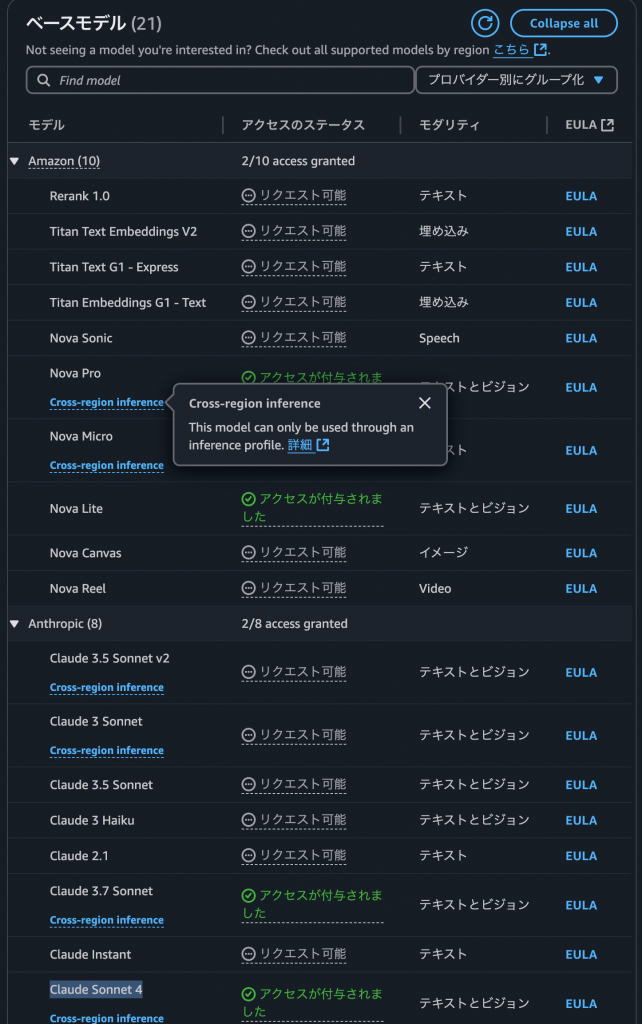
Task: Open EULA for Nova Sonic
Action: click(581, 338)
